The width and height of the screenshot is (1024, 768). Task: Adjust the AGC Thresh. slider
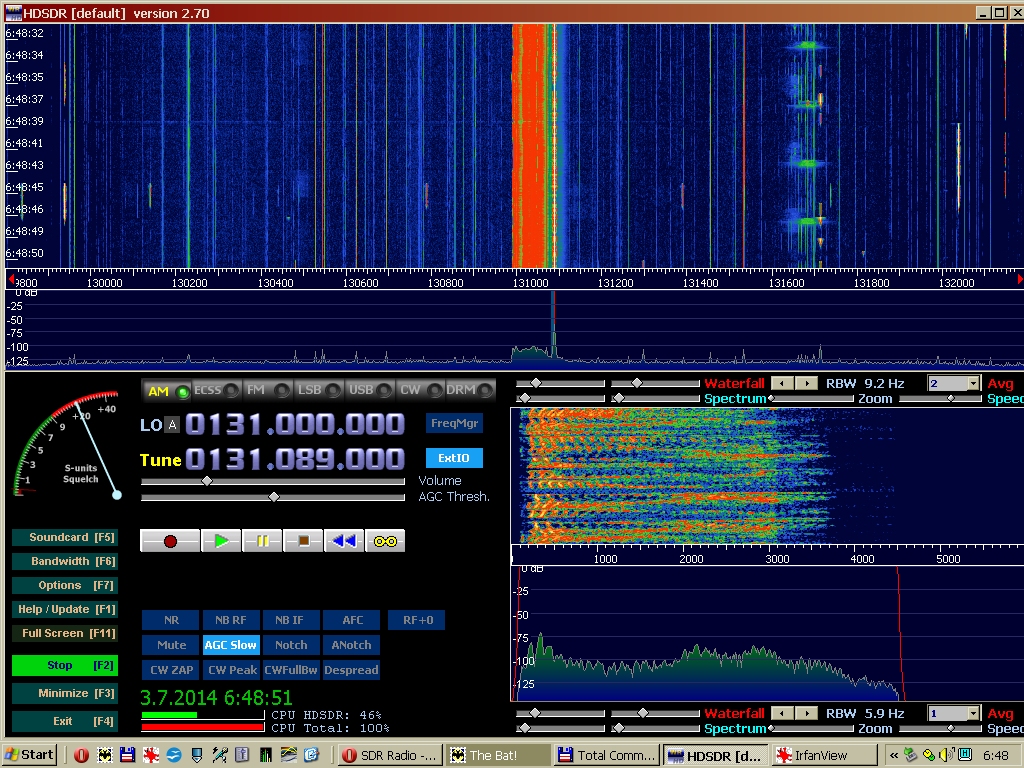pyautogui.click(x=274, y=497)
